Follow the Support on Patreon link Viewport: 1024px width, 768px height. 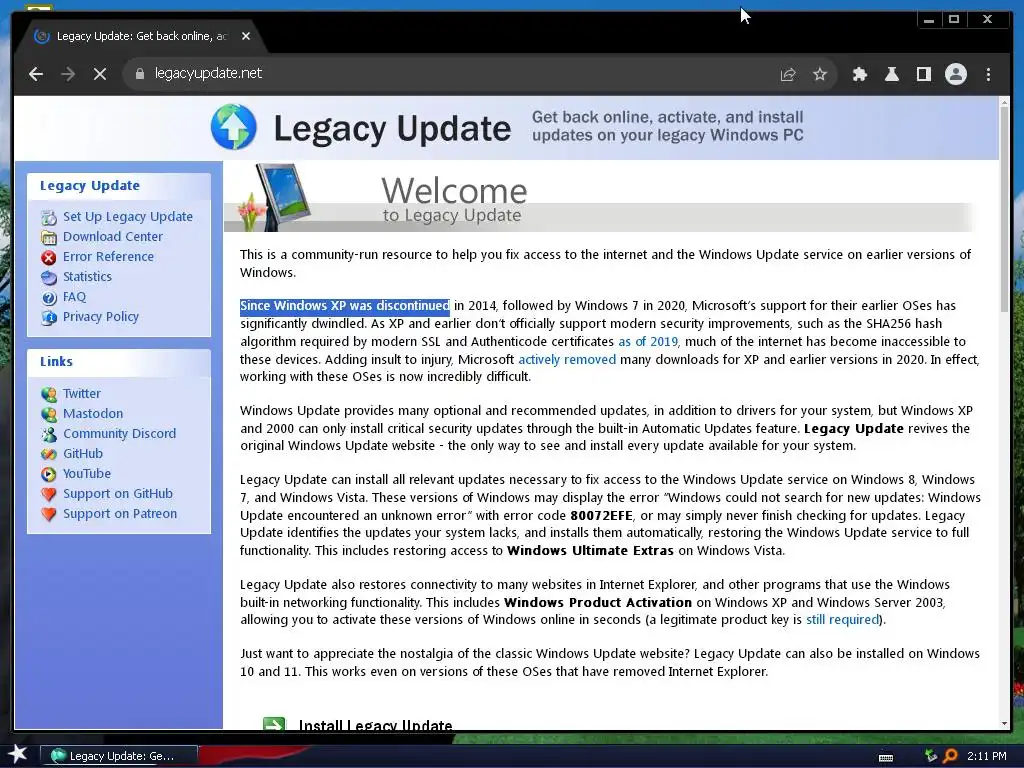120,514
